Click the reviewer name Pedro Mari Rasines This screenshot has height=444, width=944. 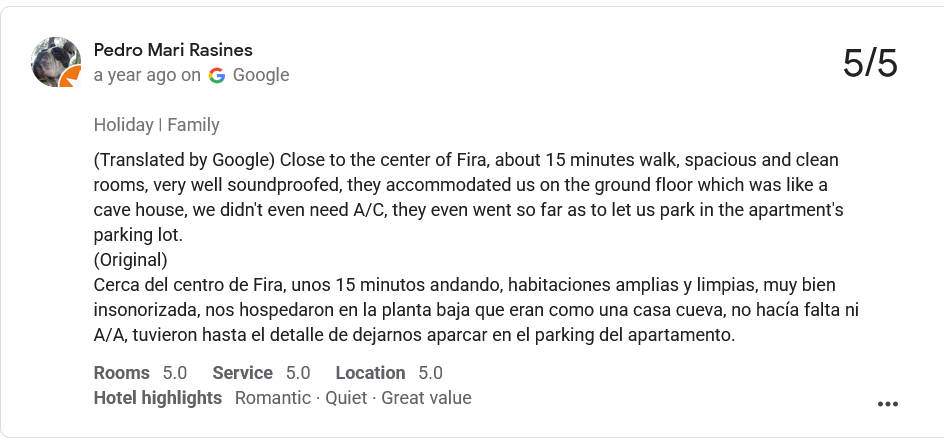click(x=173, y=50)
